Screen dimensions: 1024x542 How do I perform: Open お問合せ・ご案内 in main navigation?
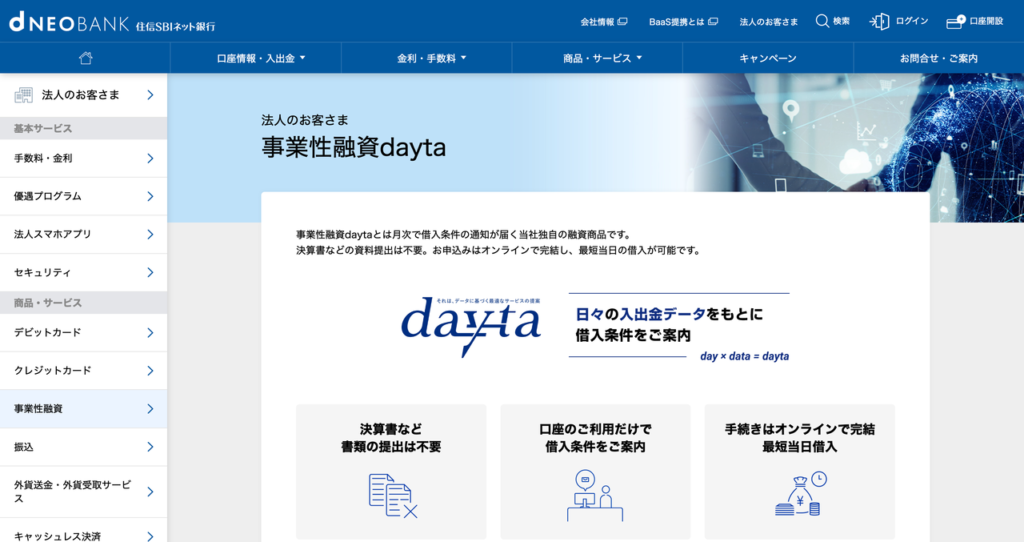[938, 58]
